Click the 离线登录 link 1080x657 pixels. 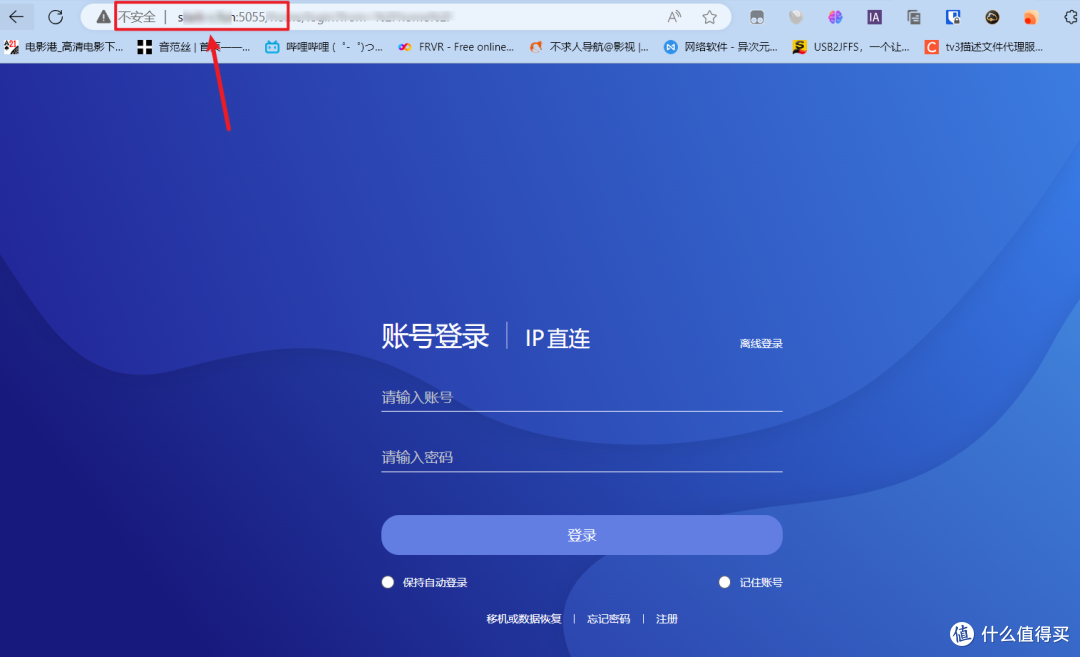760,344
